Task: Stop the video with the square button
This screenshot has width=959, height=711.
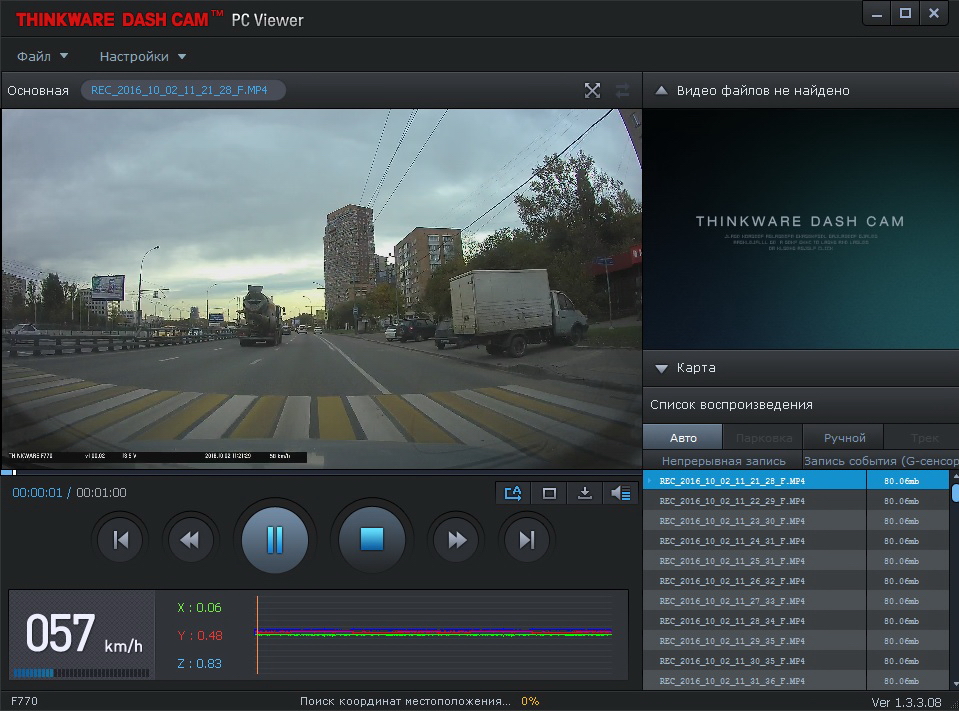Action: click(371, 540)
